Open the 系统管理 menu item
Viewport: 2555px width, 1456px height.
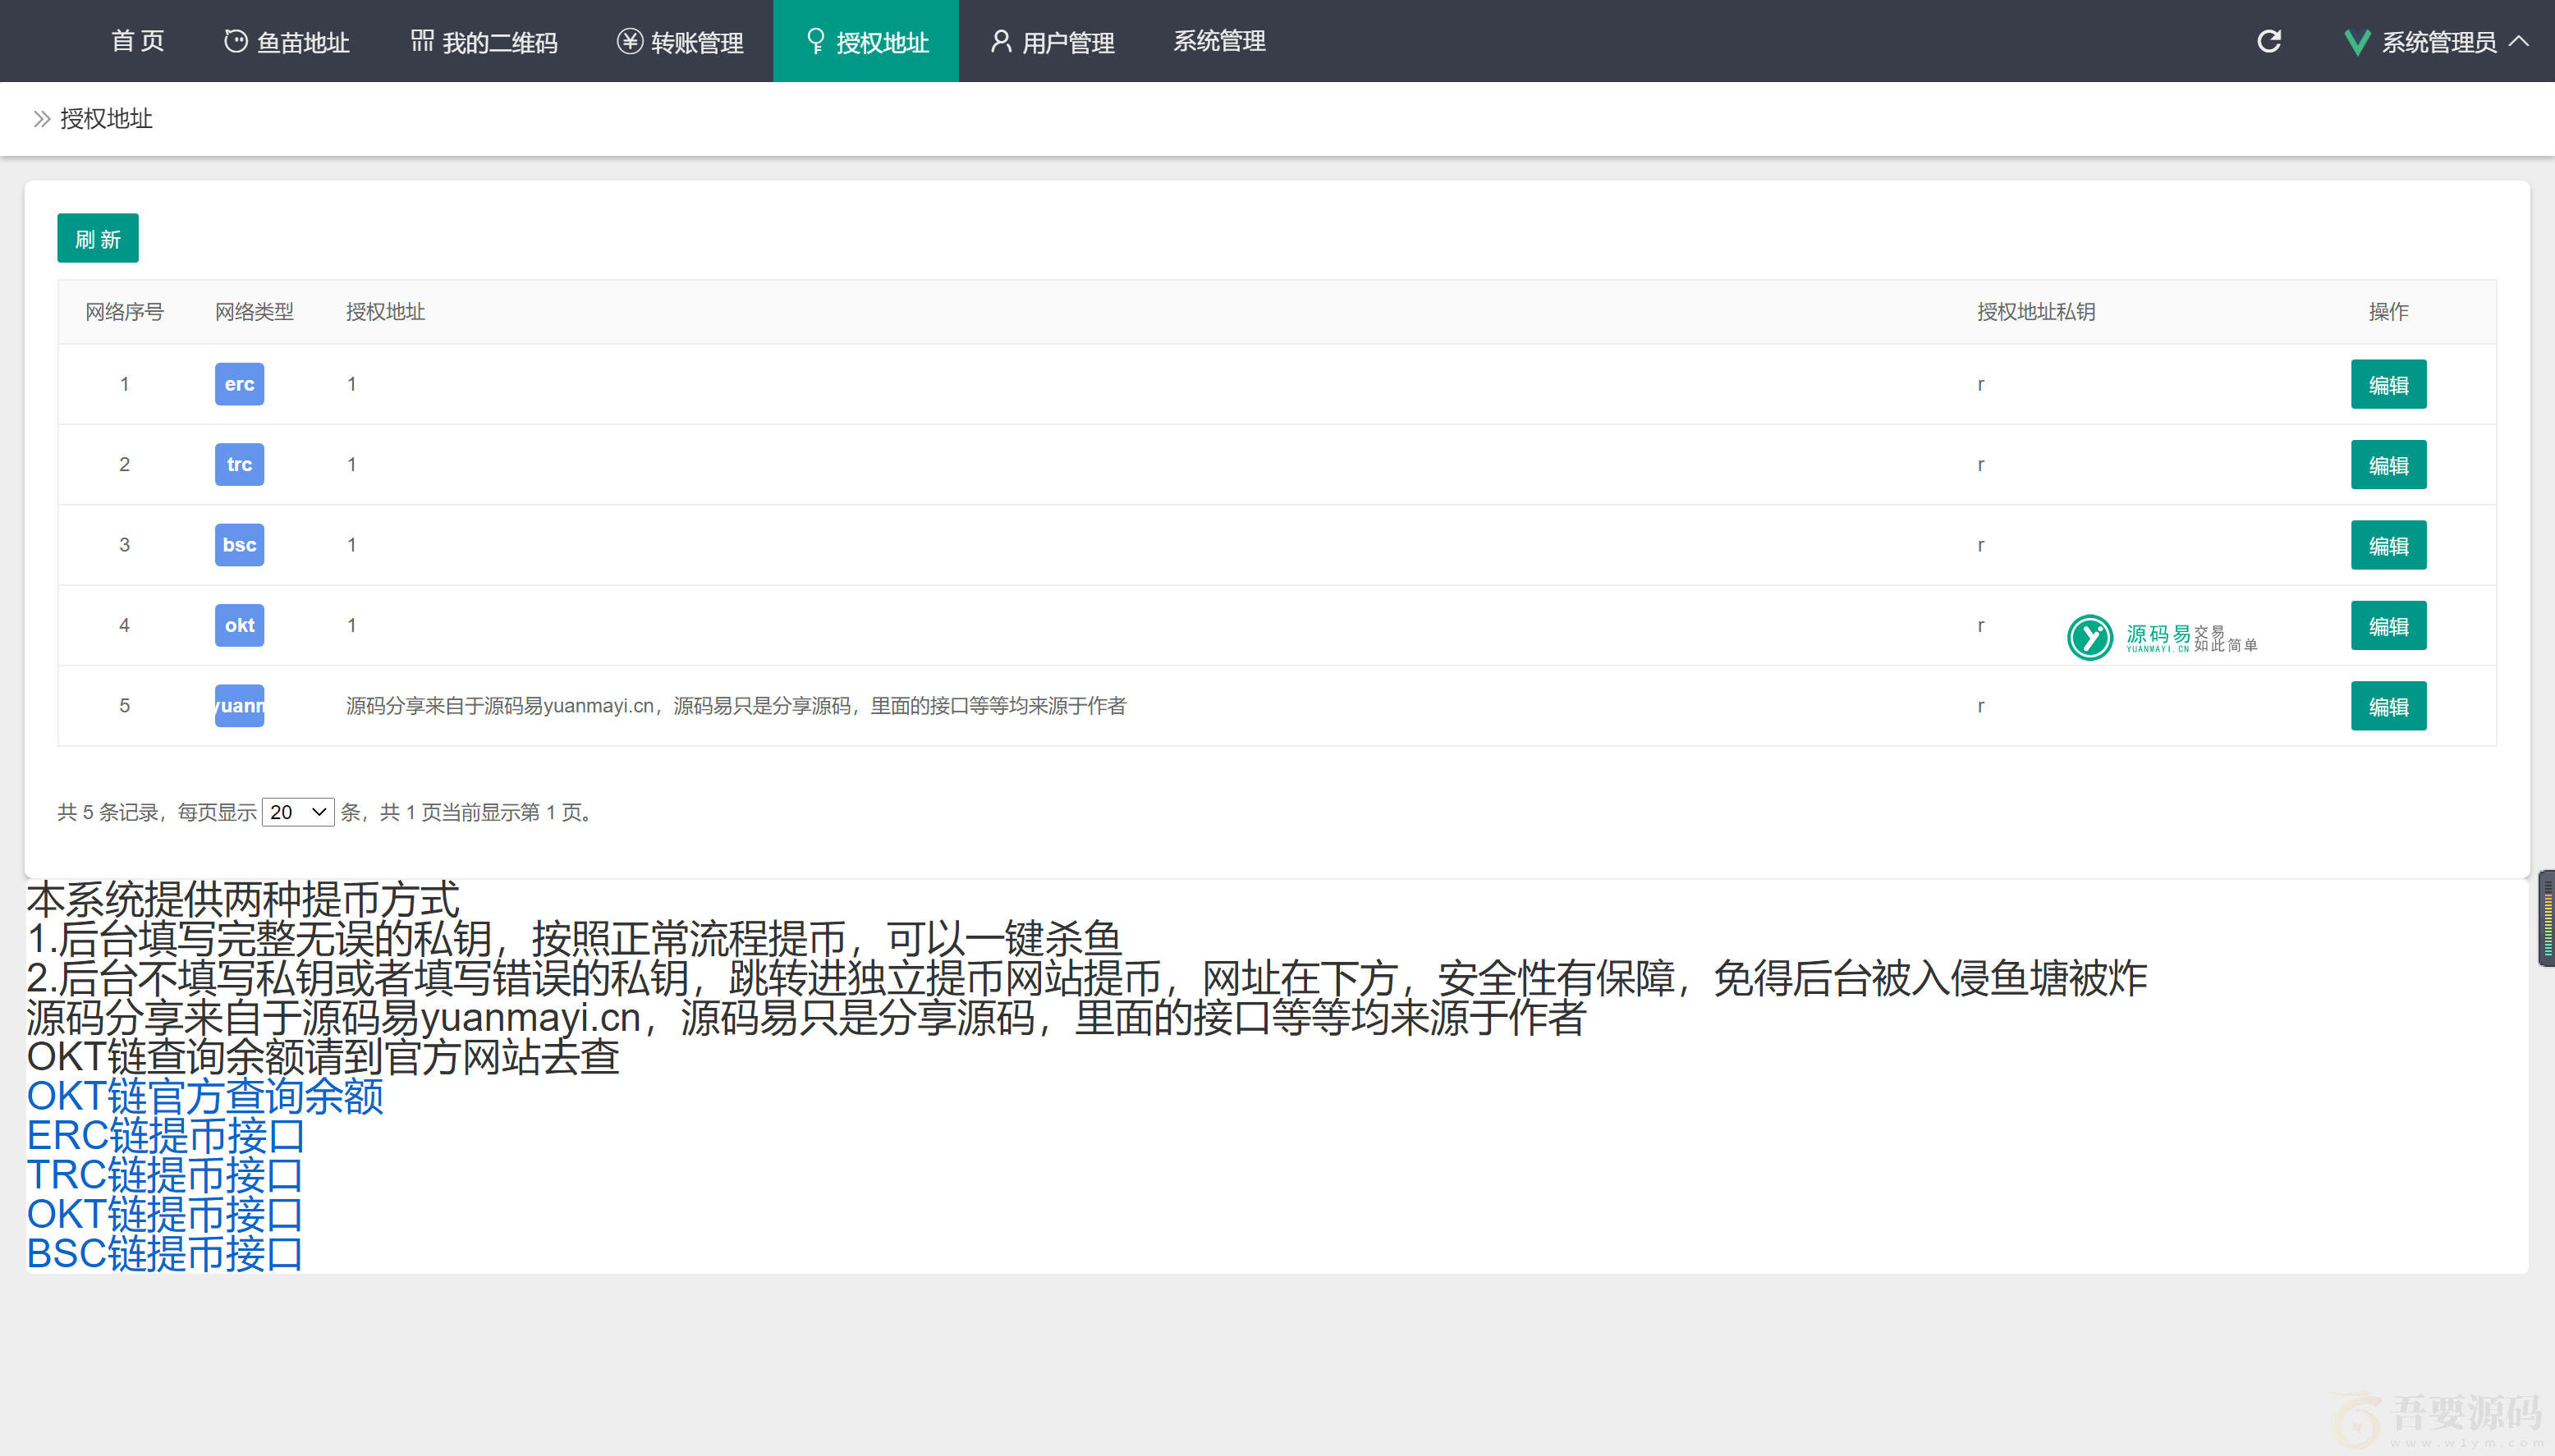click(1219, 41)
